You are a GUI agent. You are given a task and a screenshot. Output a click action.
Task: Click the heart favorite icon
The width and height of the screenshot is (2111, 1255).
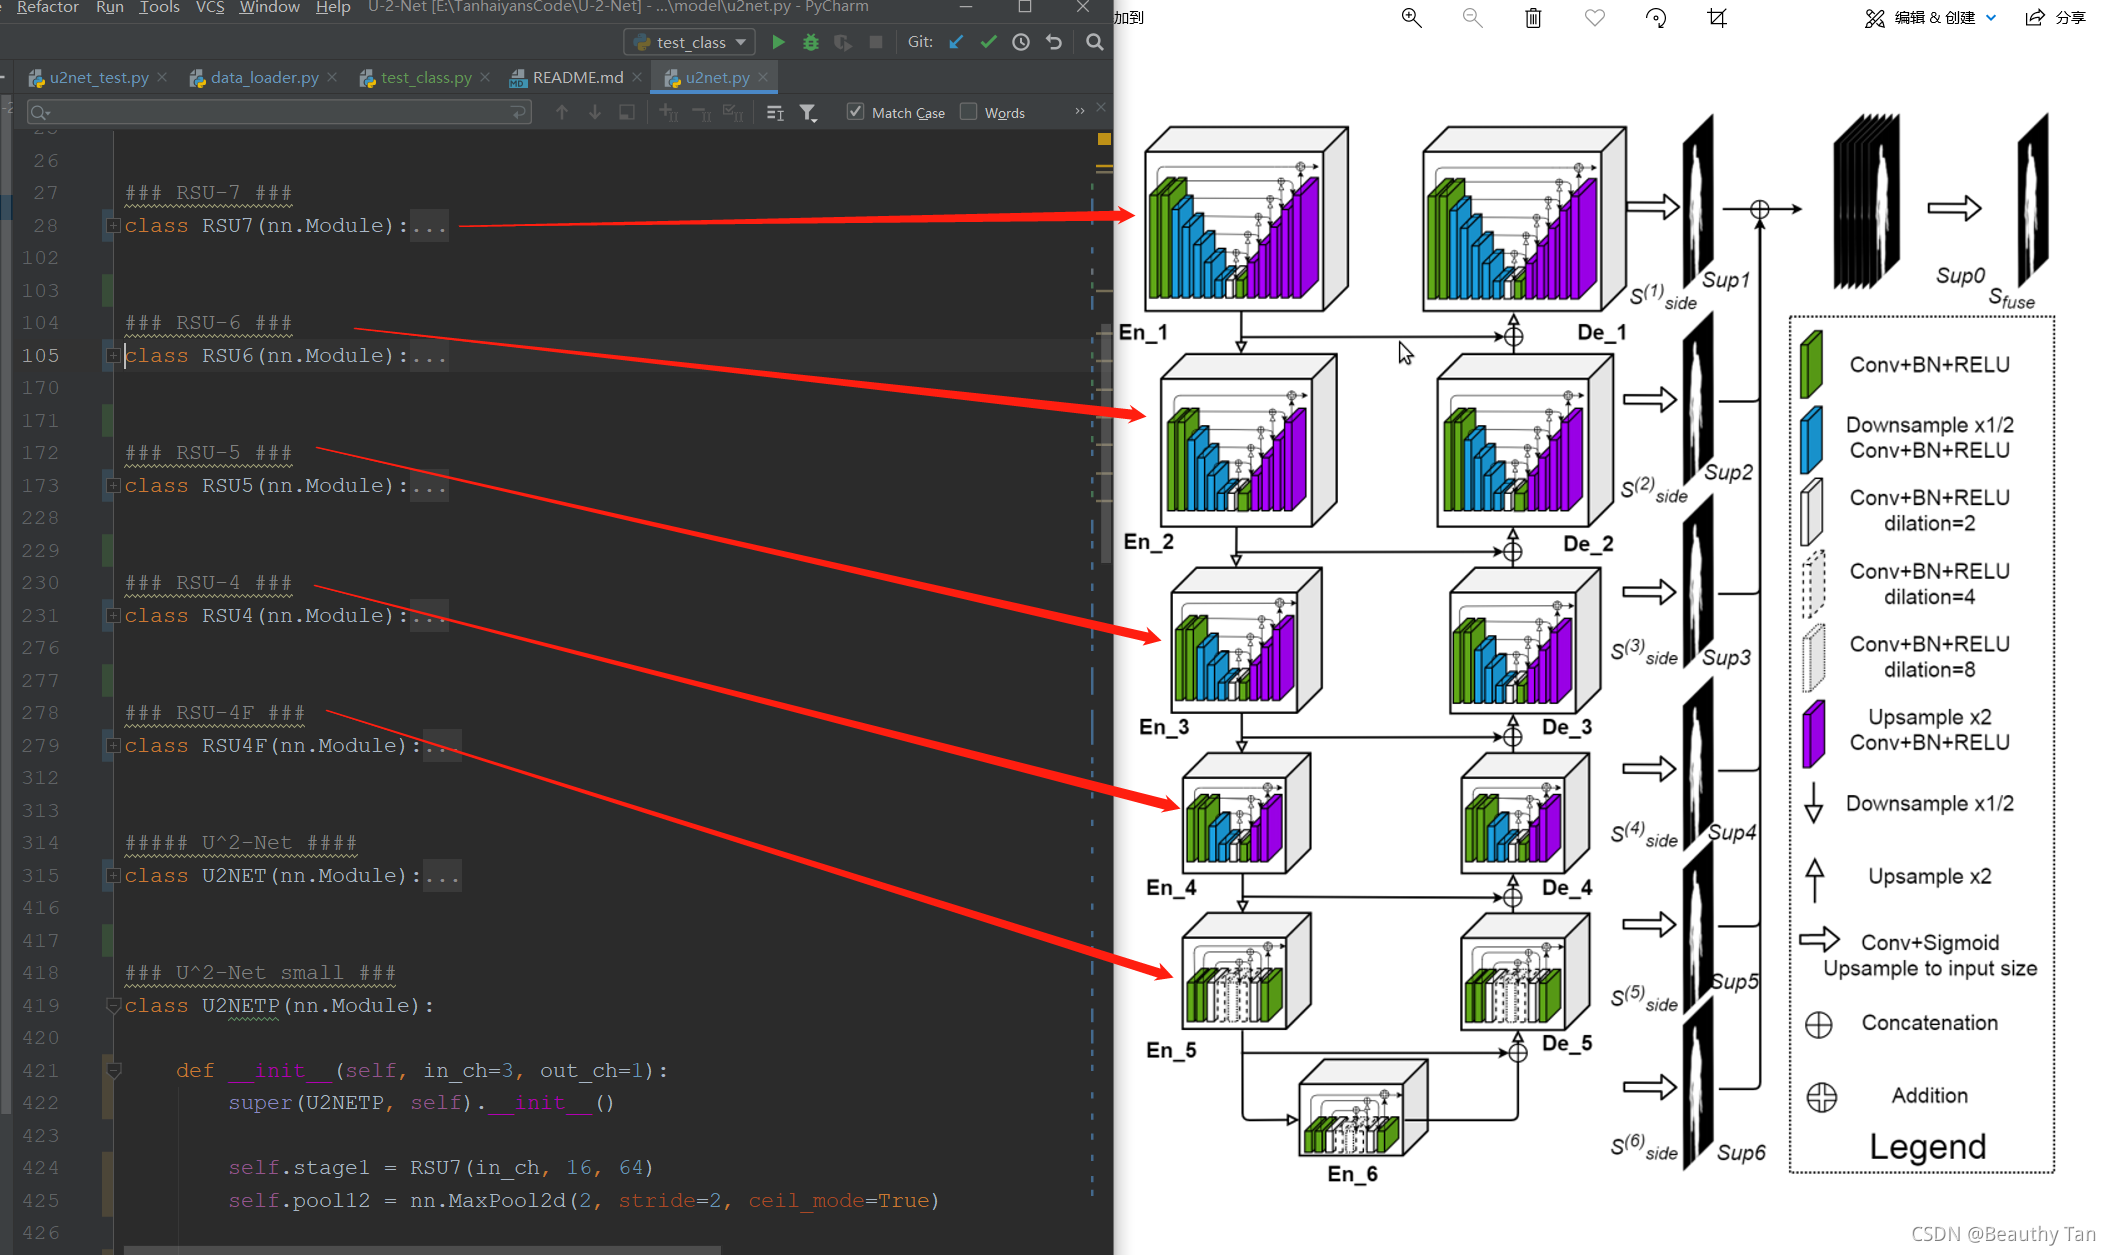coord(1595,18)
